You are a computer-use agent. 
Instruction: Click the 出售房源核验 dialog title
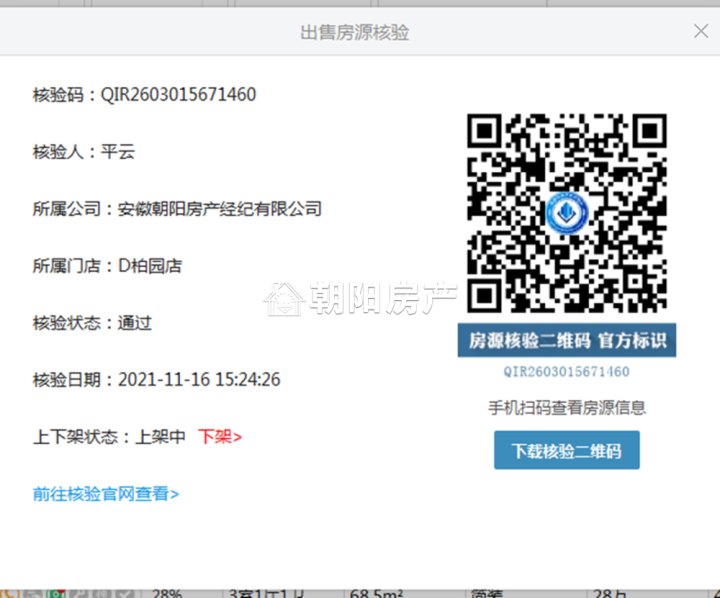point(354,33)
